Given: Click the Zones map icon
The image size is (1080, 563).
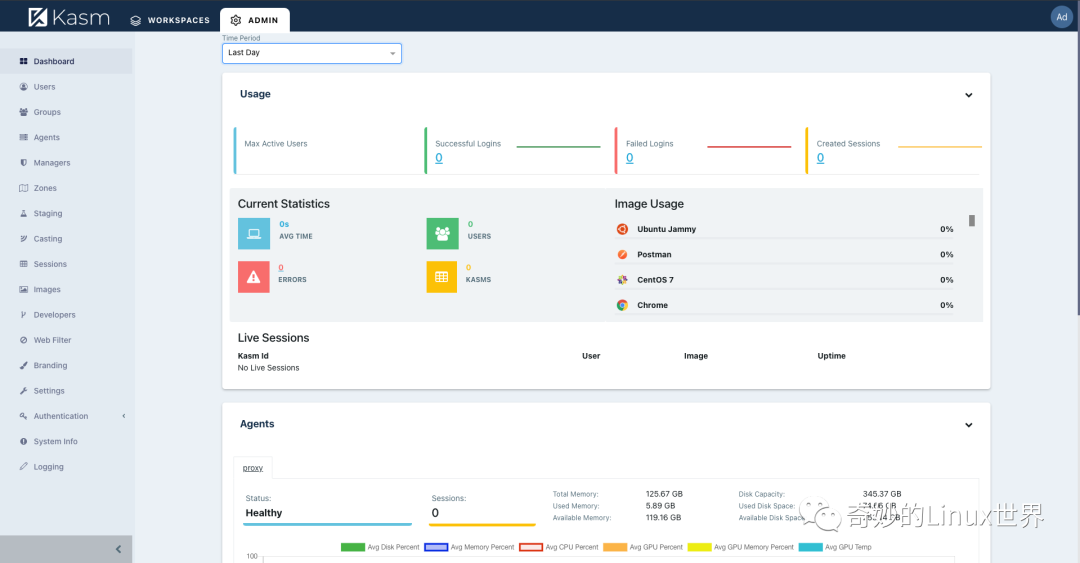Looking at the screenshot, I should point(23,188).
